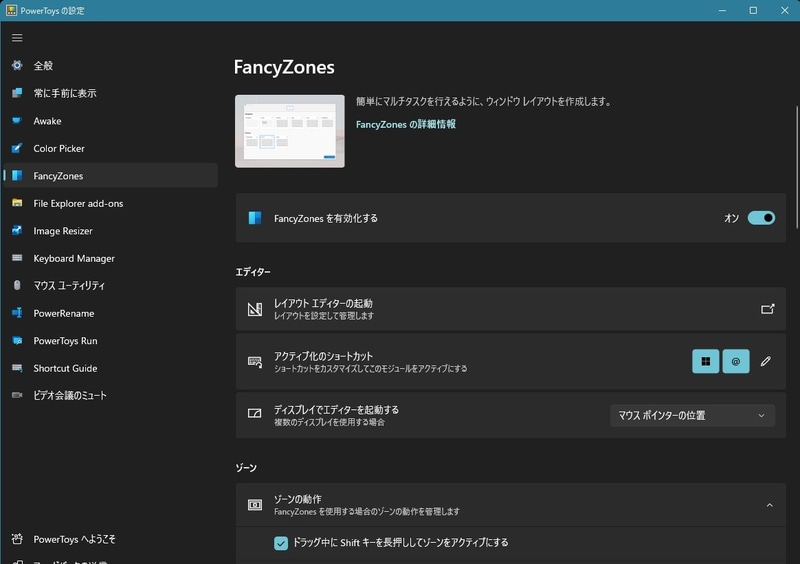Open FancyZones の詳細情報 link
This screenshot has width=800, height=564.
pyautogui.click(x=406, y=124)
